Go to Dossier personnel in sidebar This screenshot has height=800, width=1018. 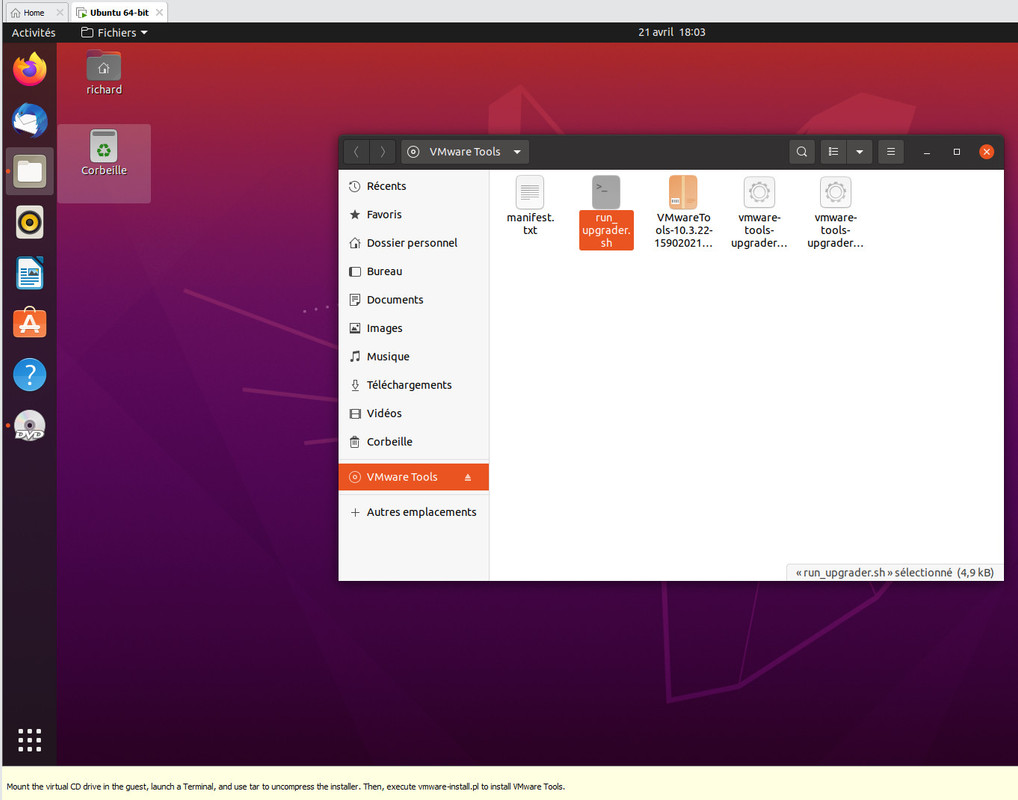click(x=414, y=243)
